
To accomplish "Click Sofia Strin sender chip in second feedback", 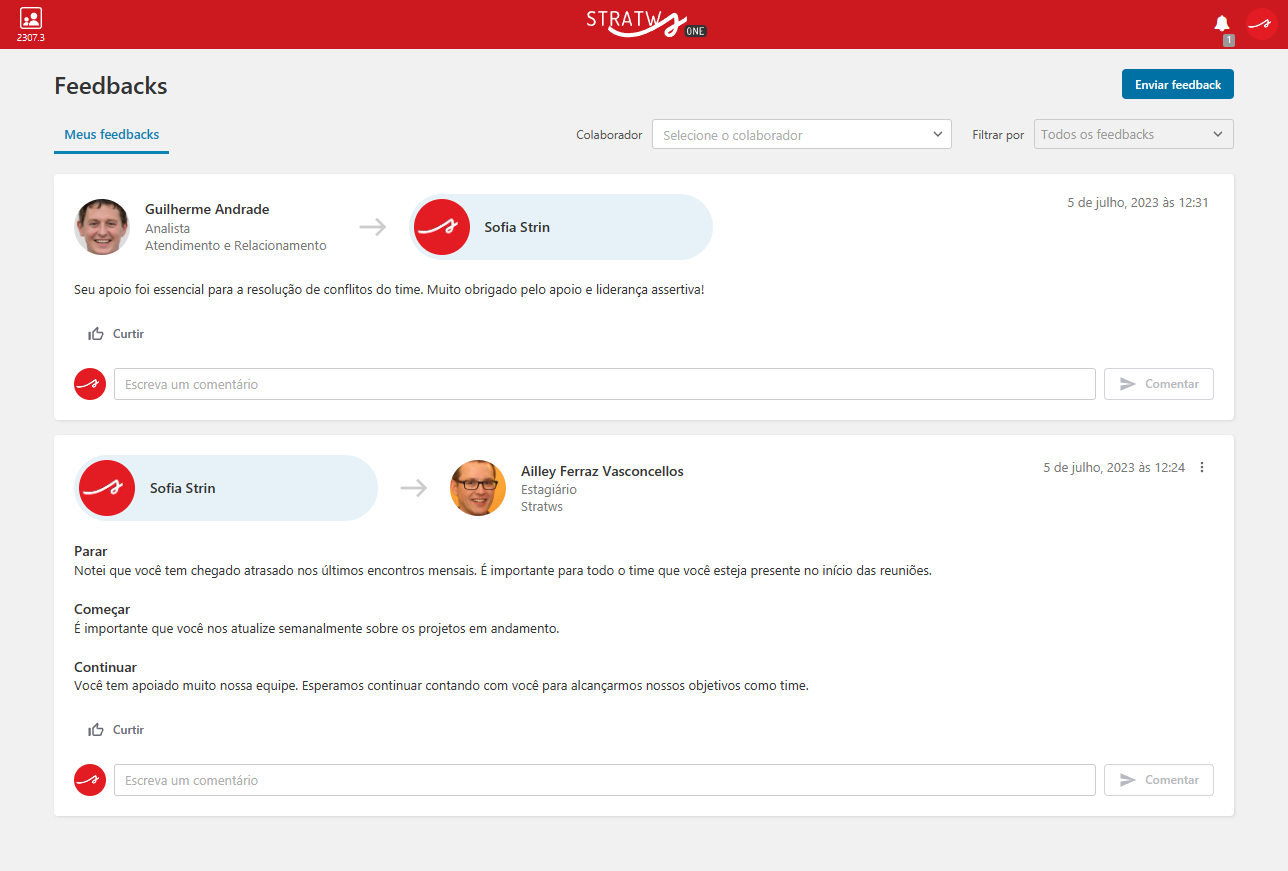I will 226,488.
